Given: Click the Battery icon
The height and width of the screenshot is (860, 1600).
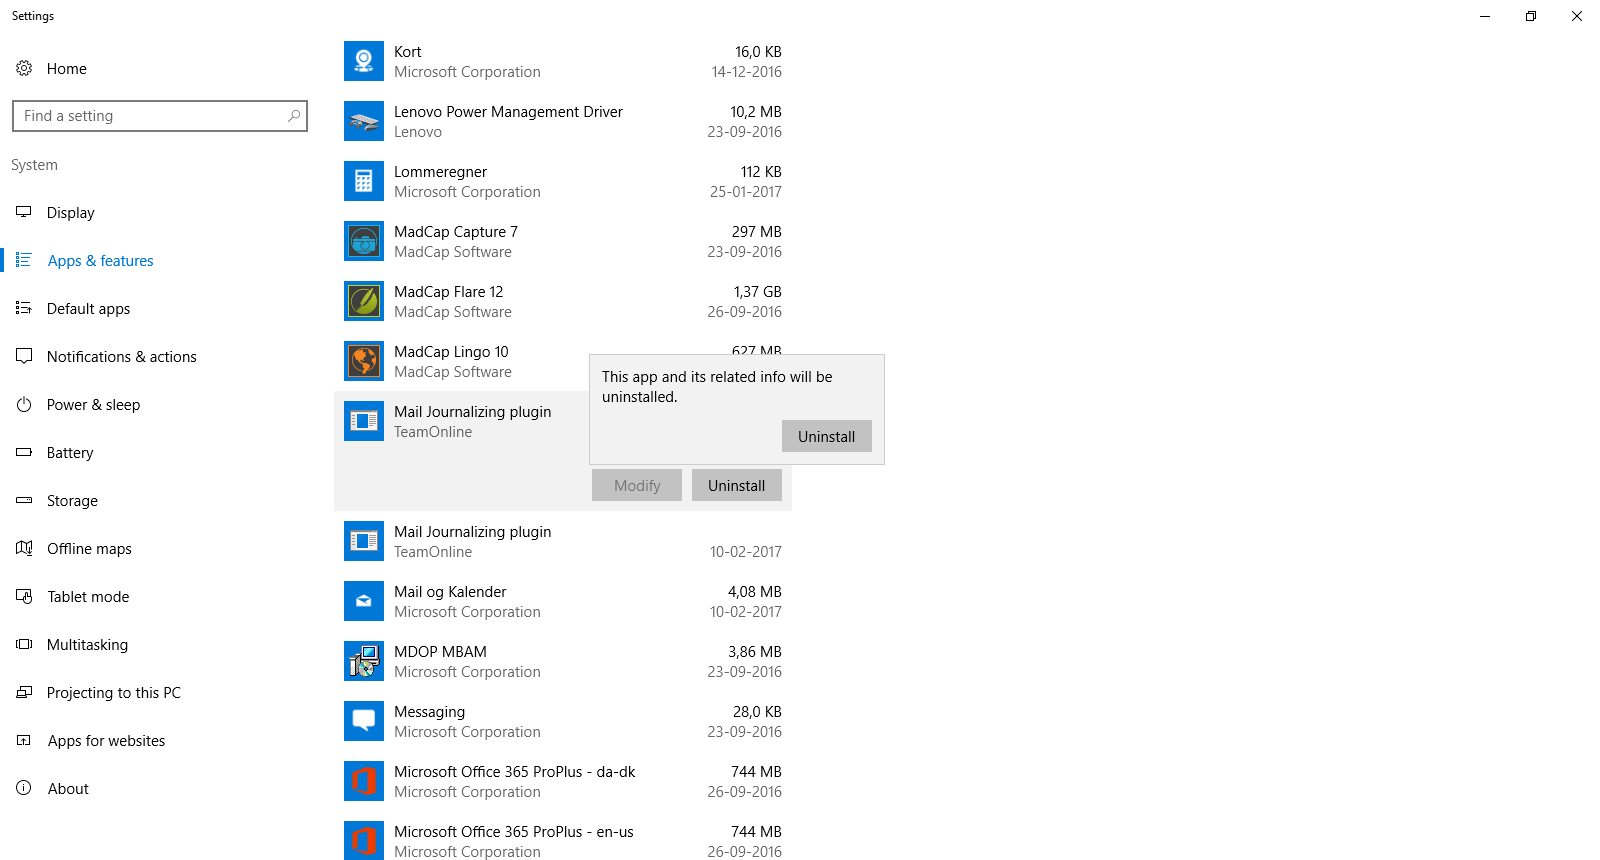Looking at the screenshot, I should tap(24, 452).
